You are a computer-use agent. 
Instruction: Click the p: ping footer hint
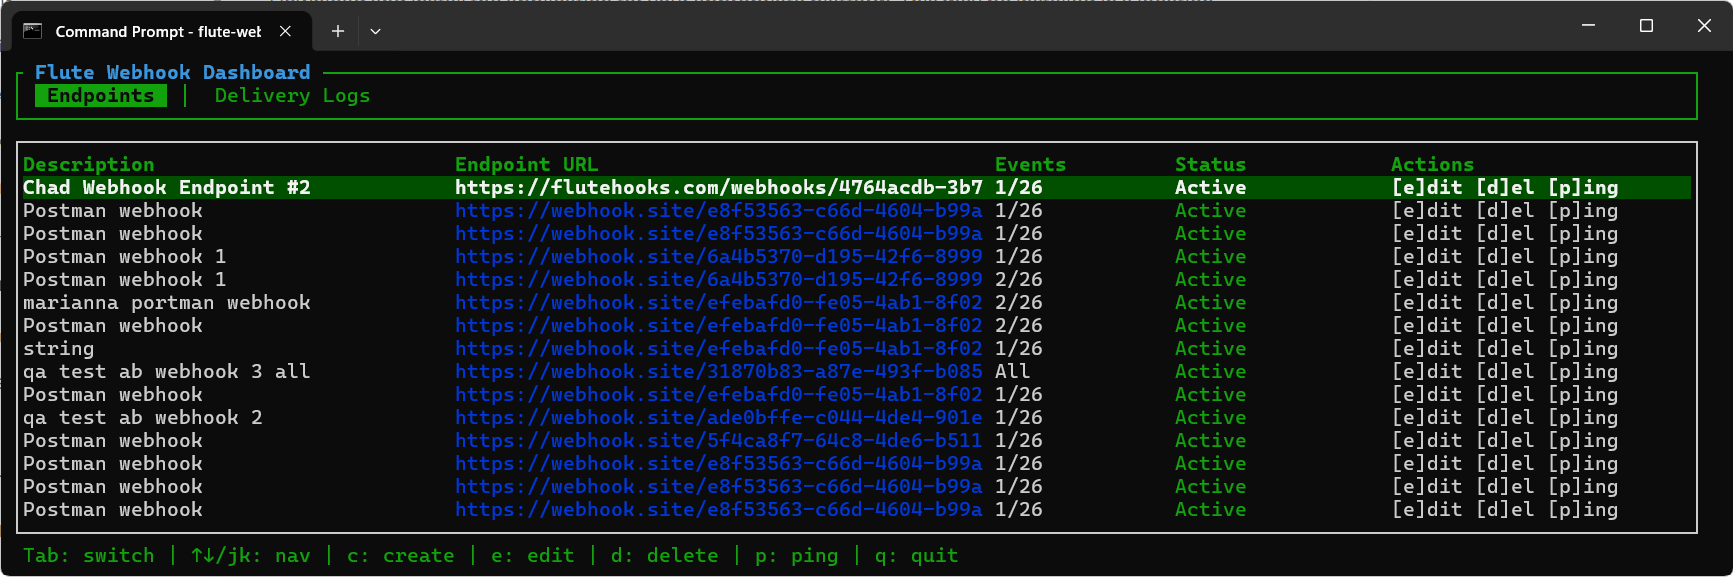tap(796, 556)
